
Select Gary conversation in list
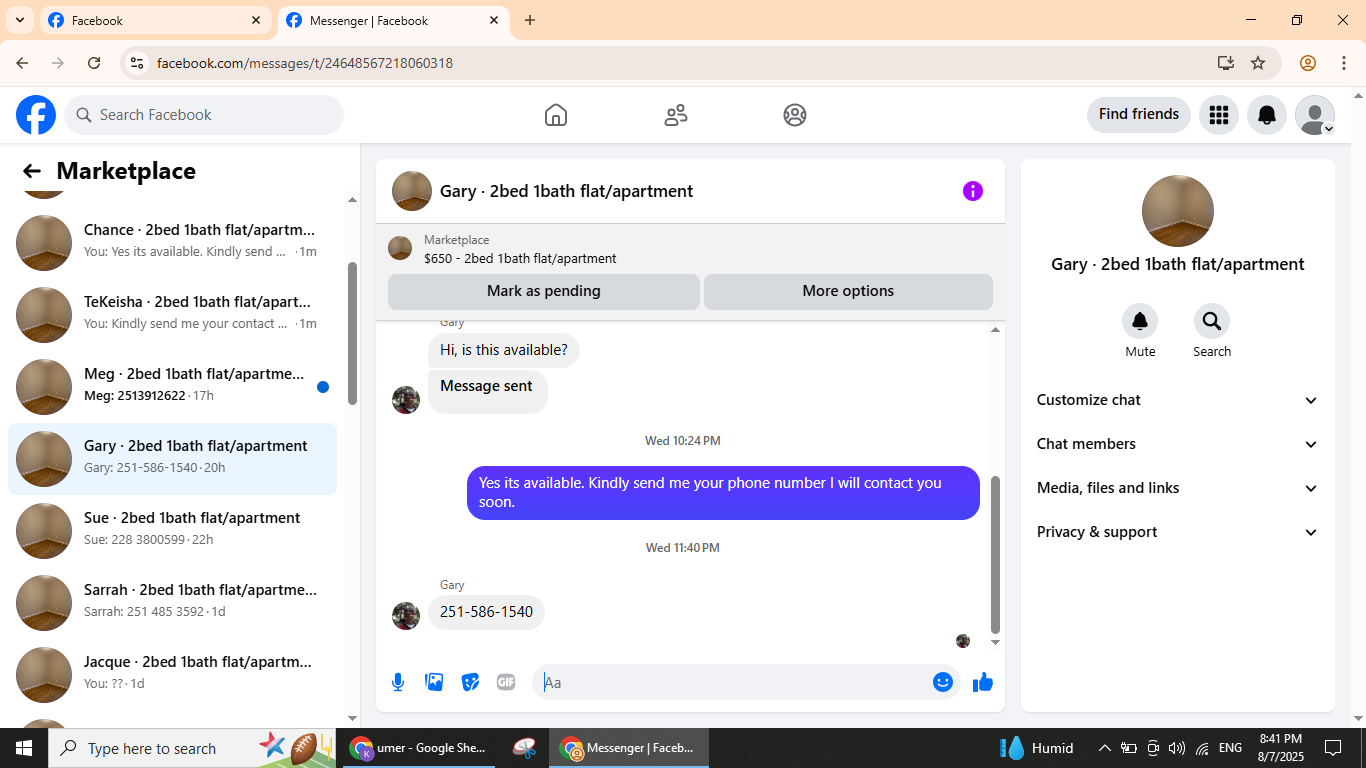(x=172, y=459)
